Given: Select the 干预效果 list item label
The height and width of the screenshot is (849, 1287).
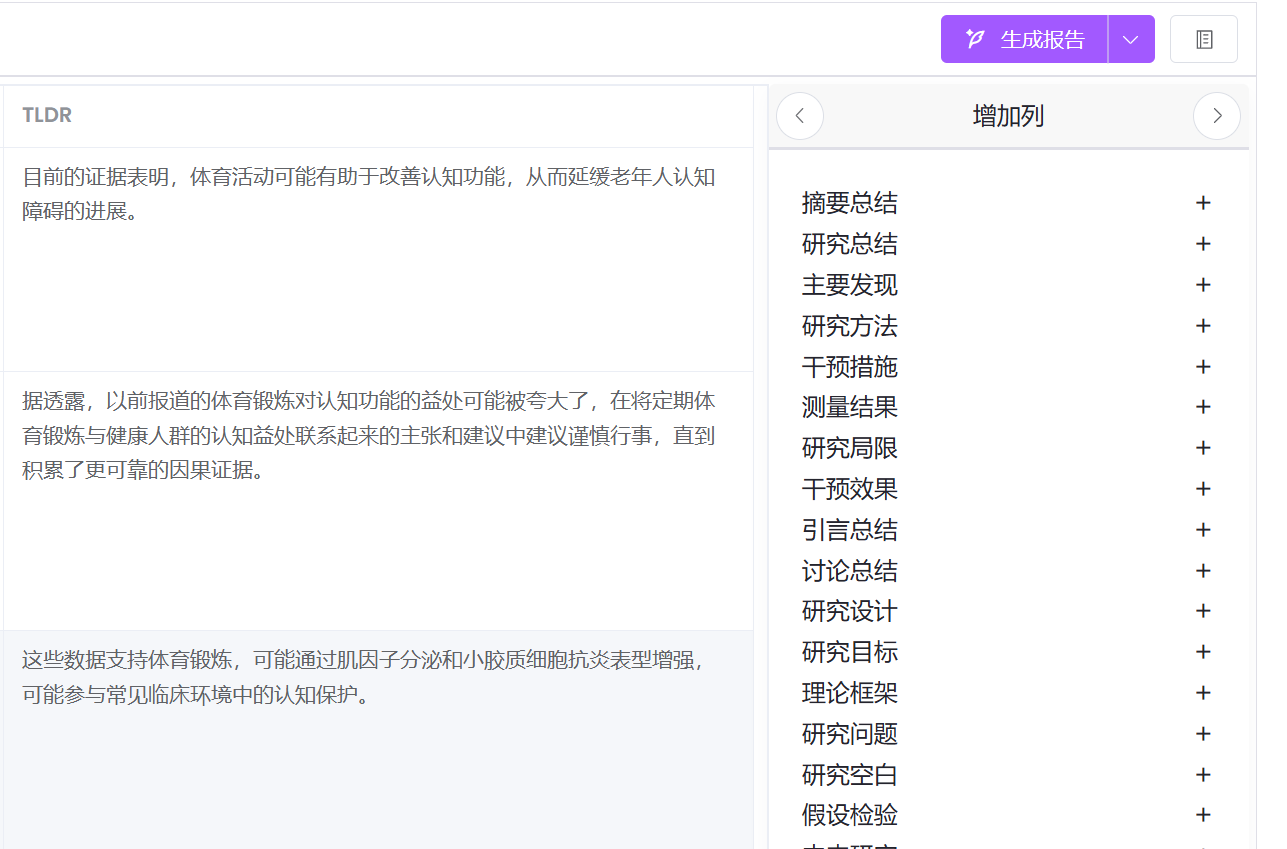Looking at the screenshot, I should coord(850,489).
